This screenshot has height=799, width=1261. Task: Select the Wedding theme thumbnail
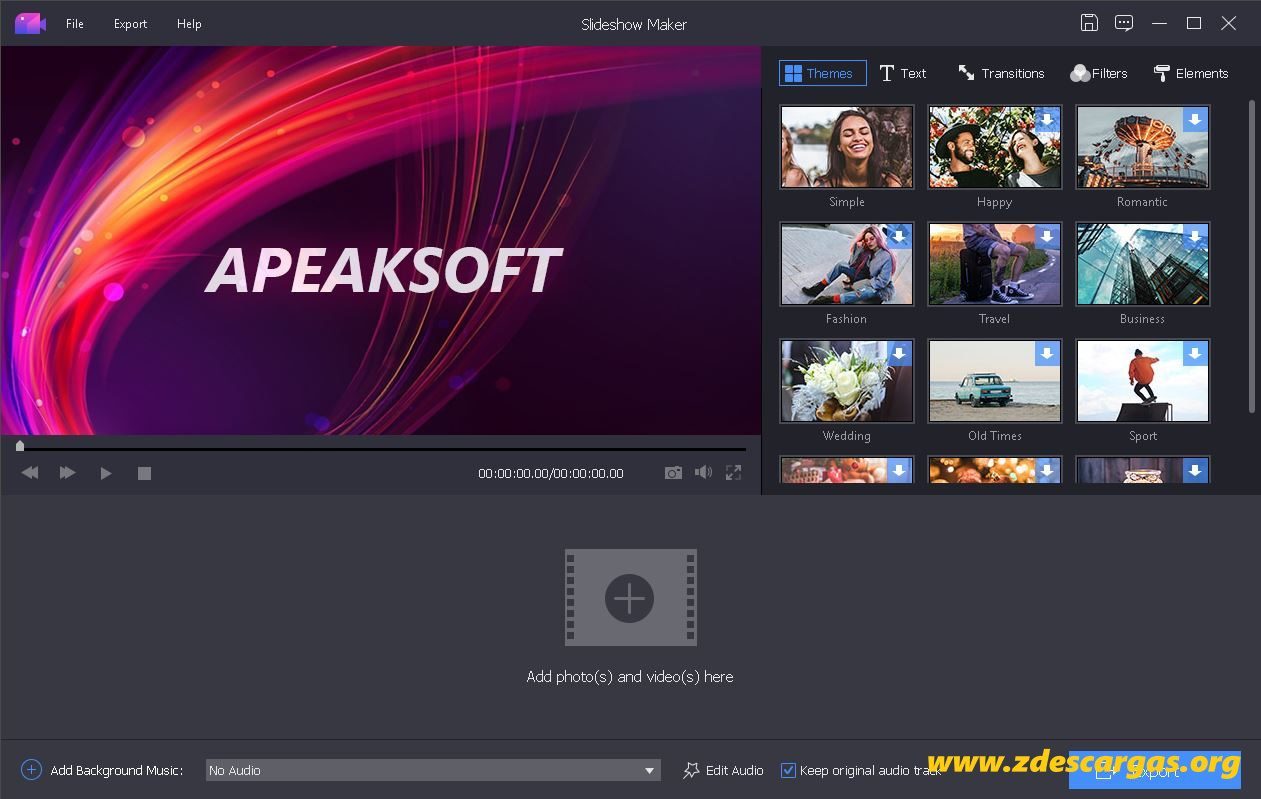click(x=847, y=381)
